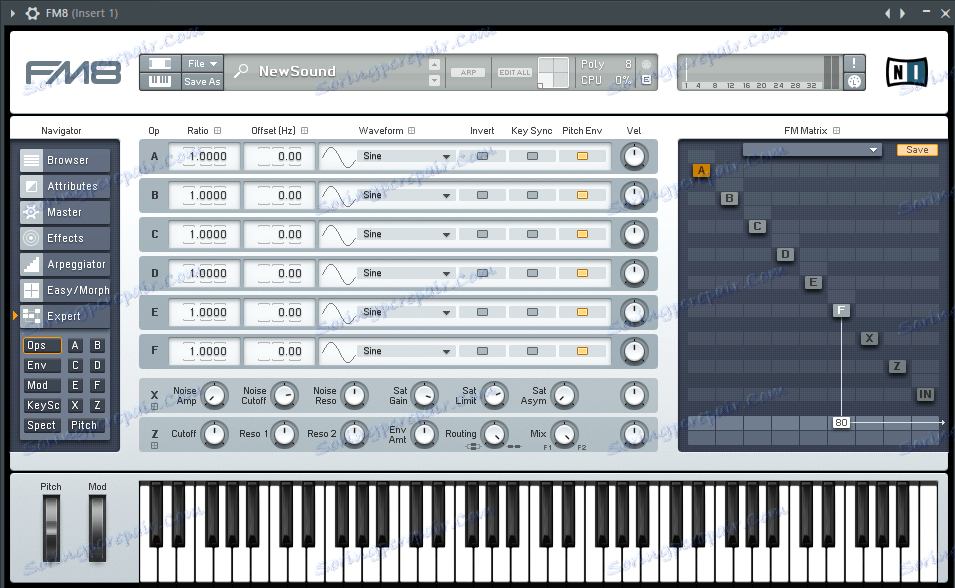Click the Mod wheel
955x588 pixels.
97,528
